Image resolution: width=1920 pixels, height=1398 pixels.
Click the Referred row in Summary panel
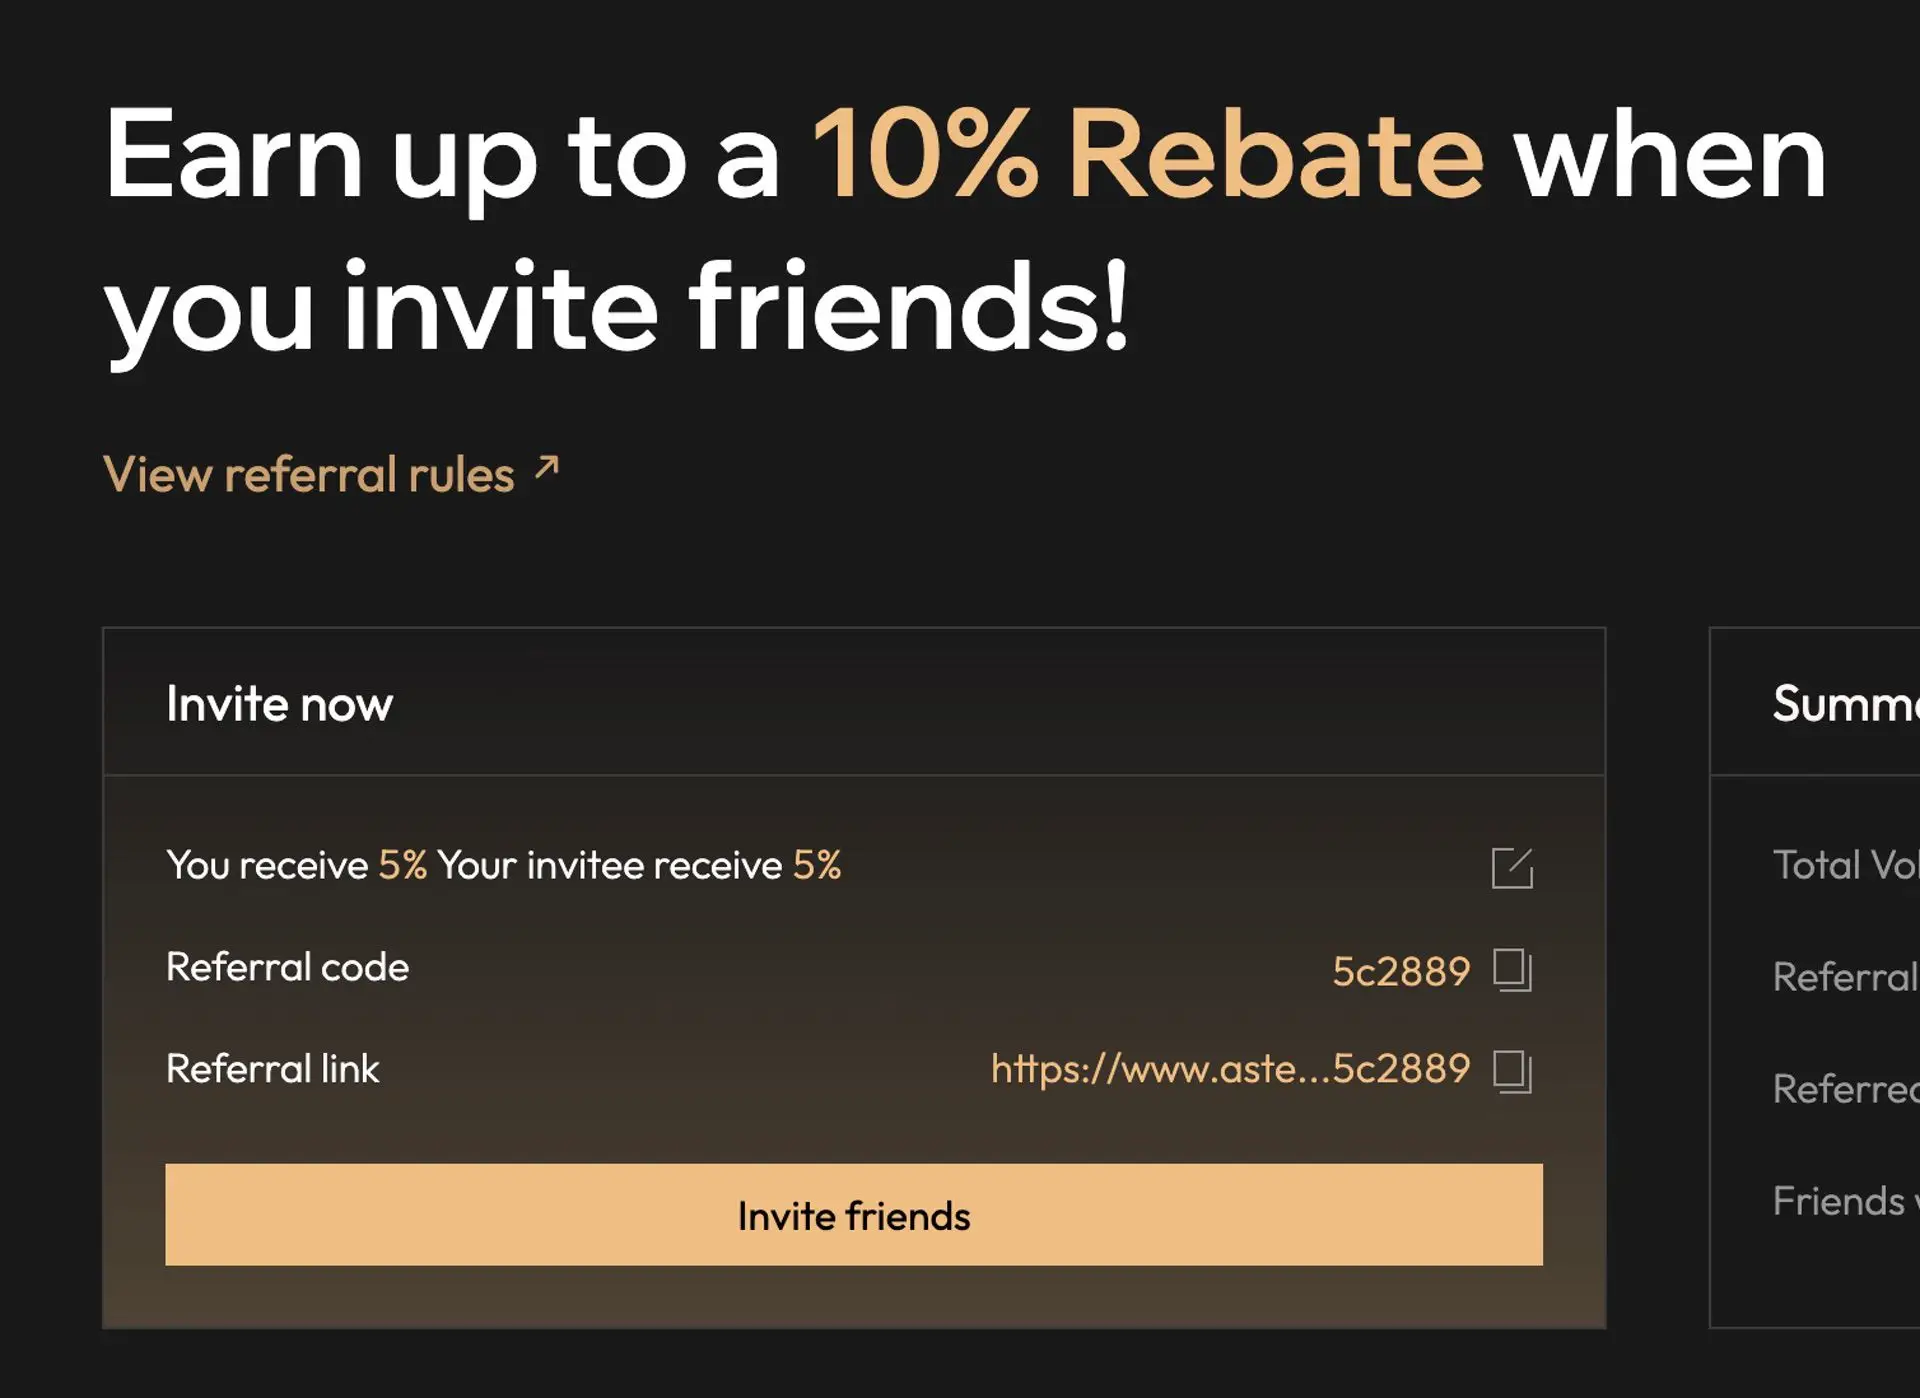pos(1845,1088)
